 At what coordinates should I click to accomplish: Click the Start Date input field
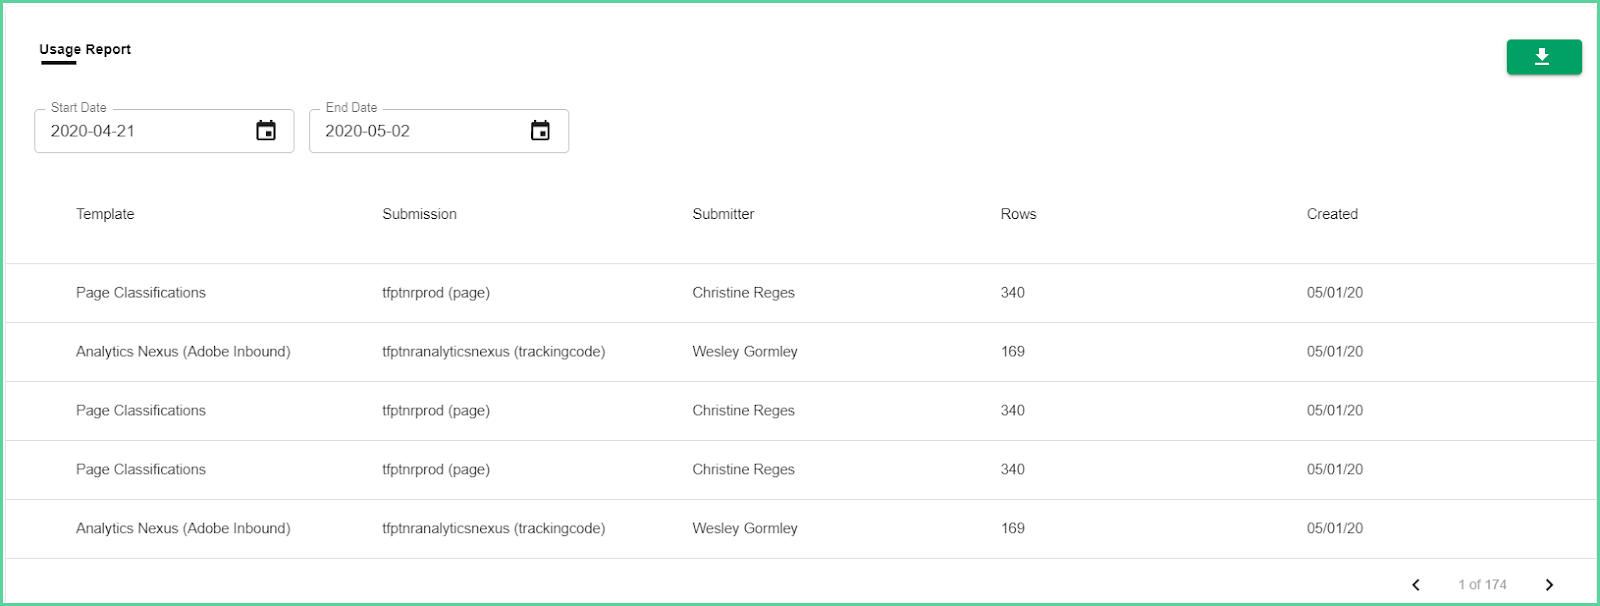[x=164, y=131]
